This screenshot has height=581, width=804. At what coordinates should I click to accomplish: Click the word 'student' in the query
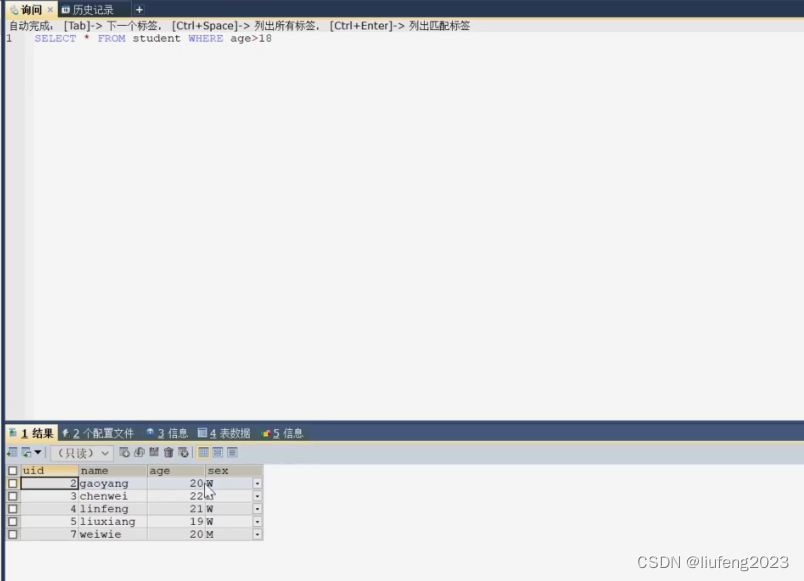tap(156, 38)
